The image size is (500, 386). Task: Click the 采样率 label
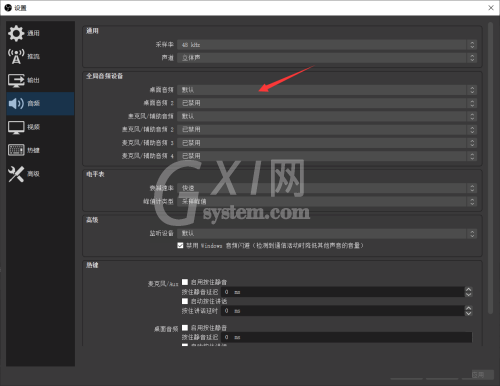(x=164, y=45)
